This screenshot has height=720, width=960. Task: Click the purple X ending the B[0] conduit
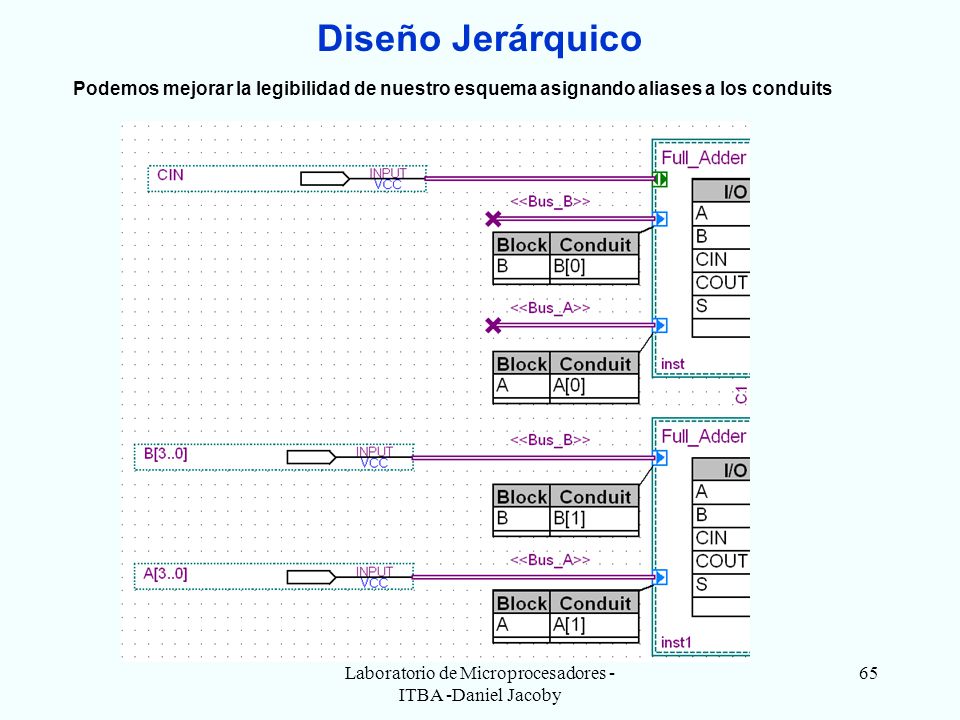point(493,219)
